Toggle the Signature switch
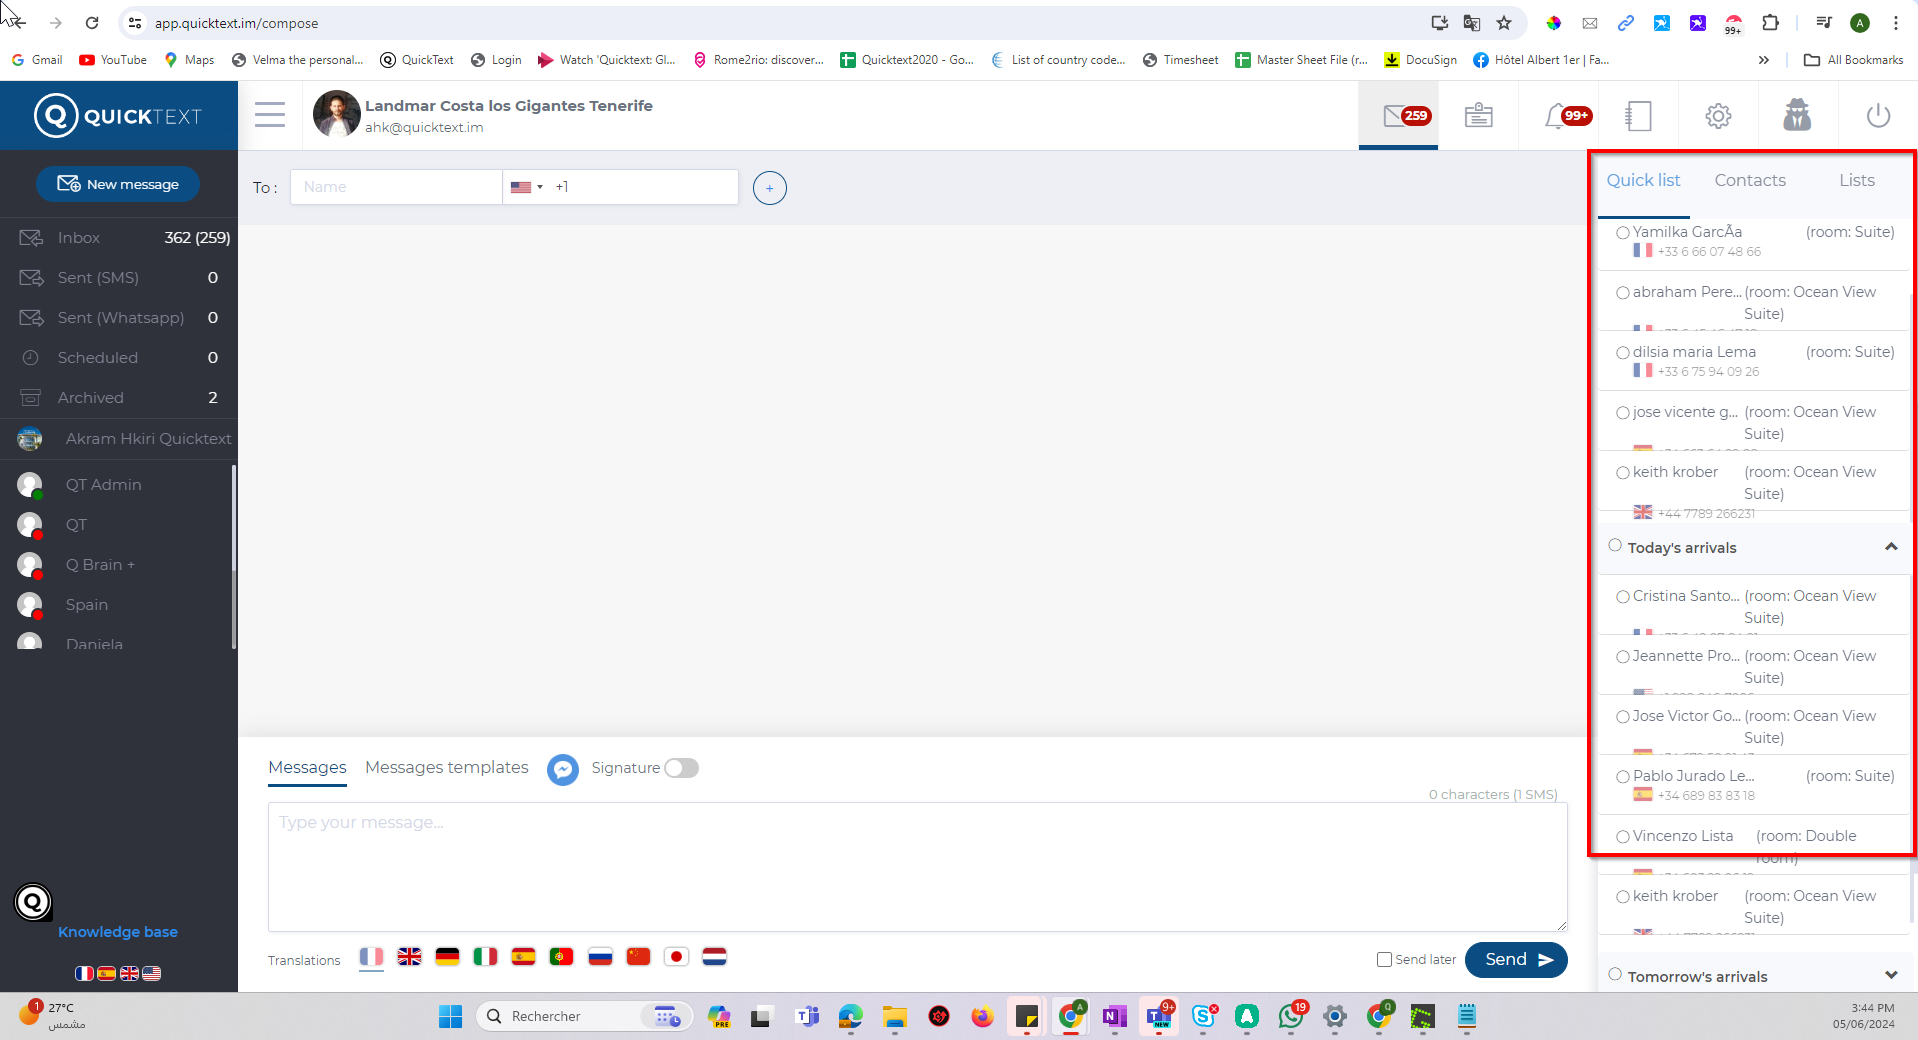The image size is (1918, 1040). coord(681,768)
